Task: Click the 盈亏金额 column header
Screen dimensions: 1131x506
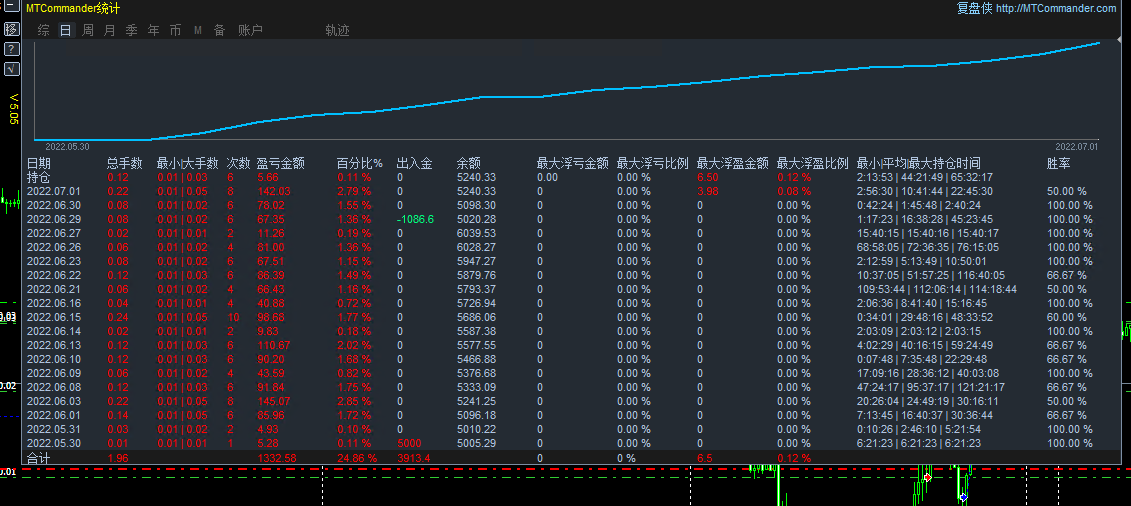Action: click(281, 164)
